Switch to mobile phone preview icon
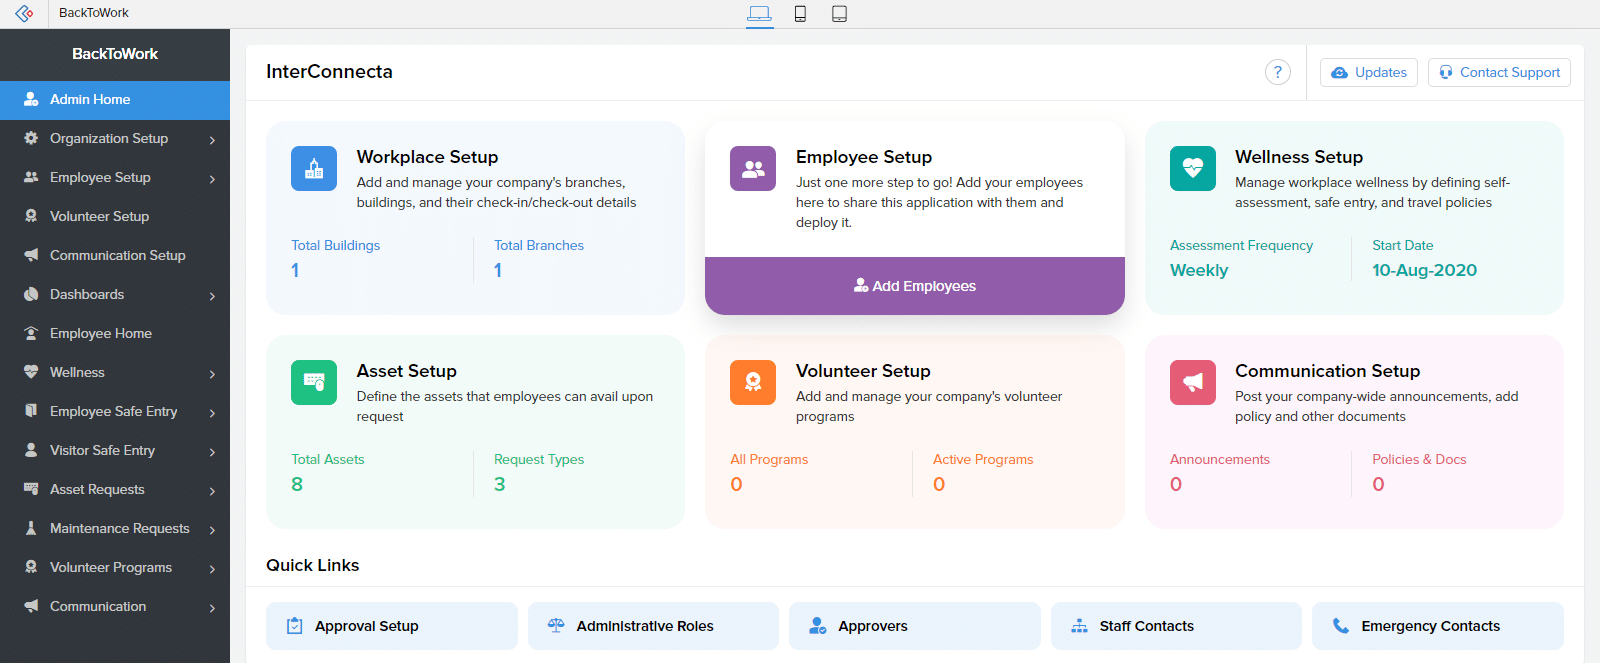This screenshot has height=663, width=1600. click(x=800, y=14)
